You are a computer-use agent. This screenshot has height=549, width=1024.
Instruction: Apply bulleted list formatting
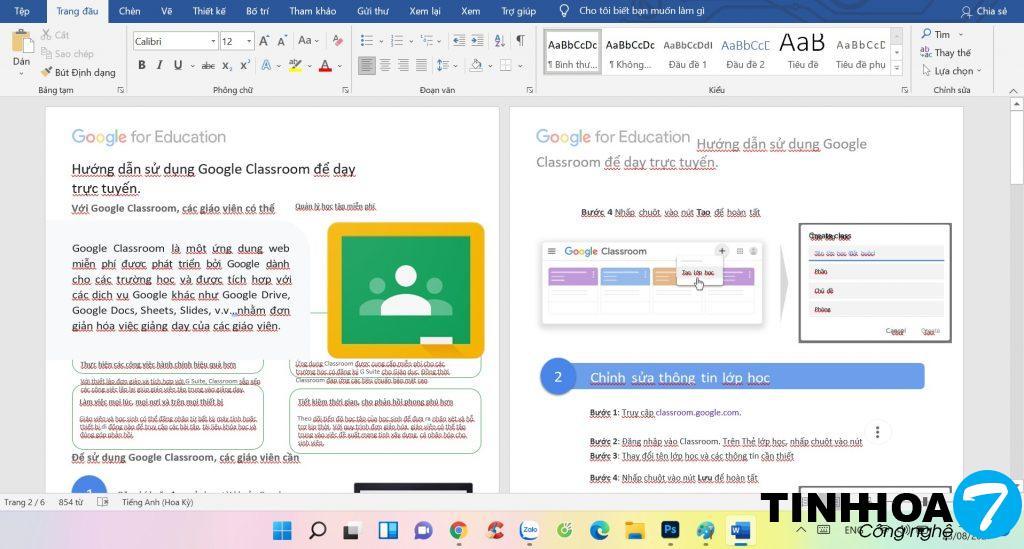coord(366,41)
